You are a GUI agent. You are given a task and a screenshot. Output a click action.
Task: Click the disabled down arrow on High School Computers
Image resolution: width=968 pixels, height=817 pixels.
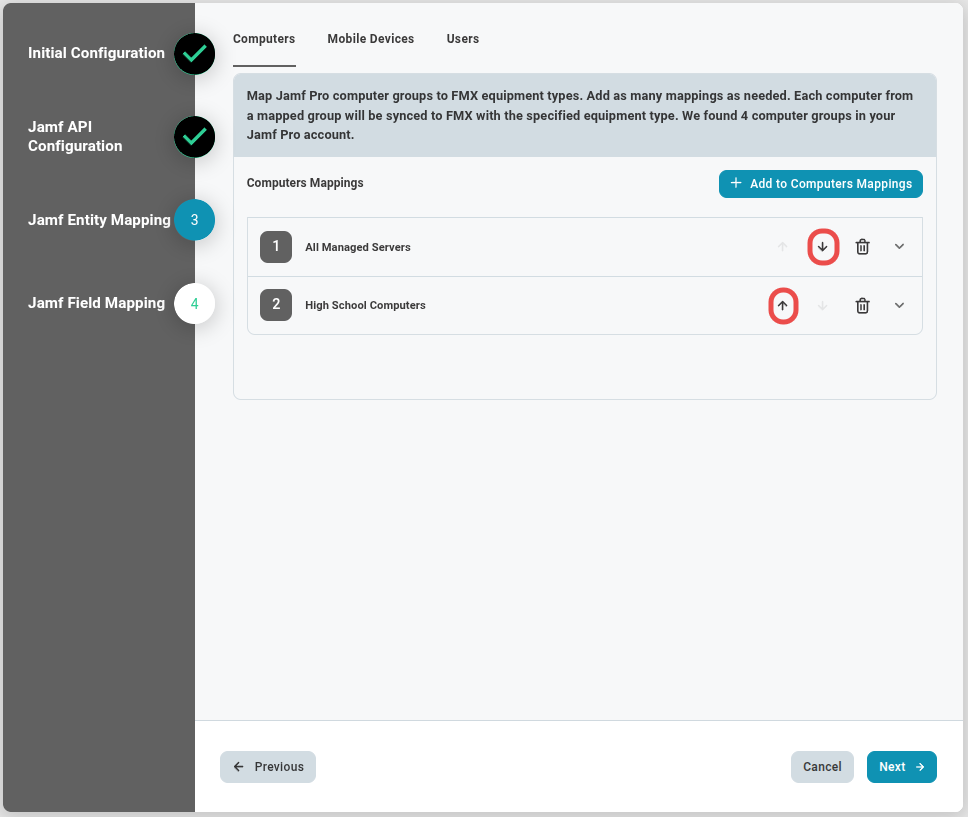tap(822, 306)
